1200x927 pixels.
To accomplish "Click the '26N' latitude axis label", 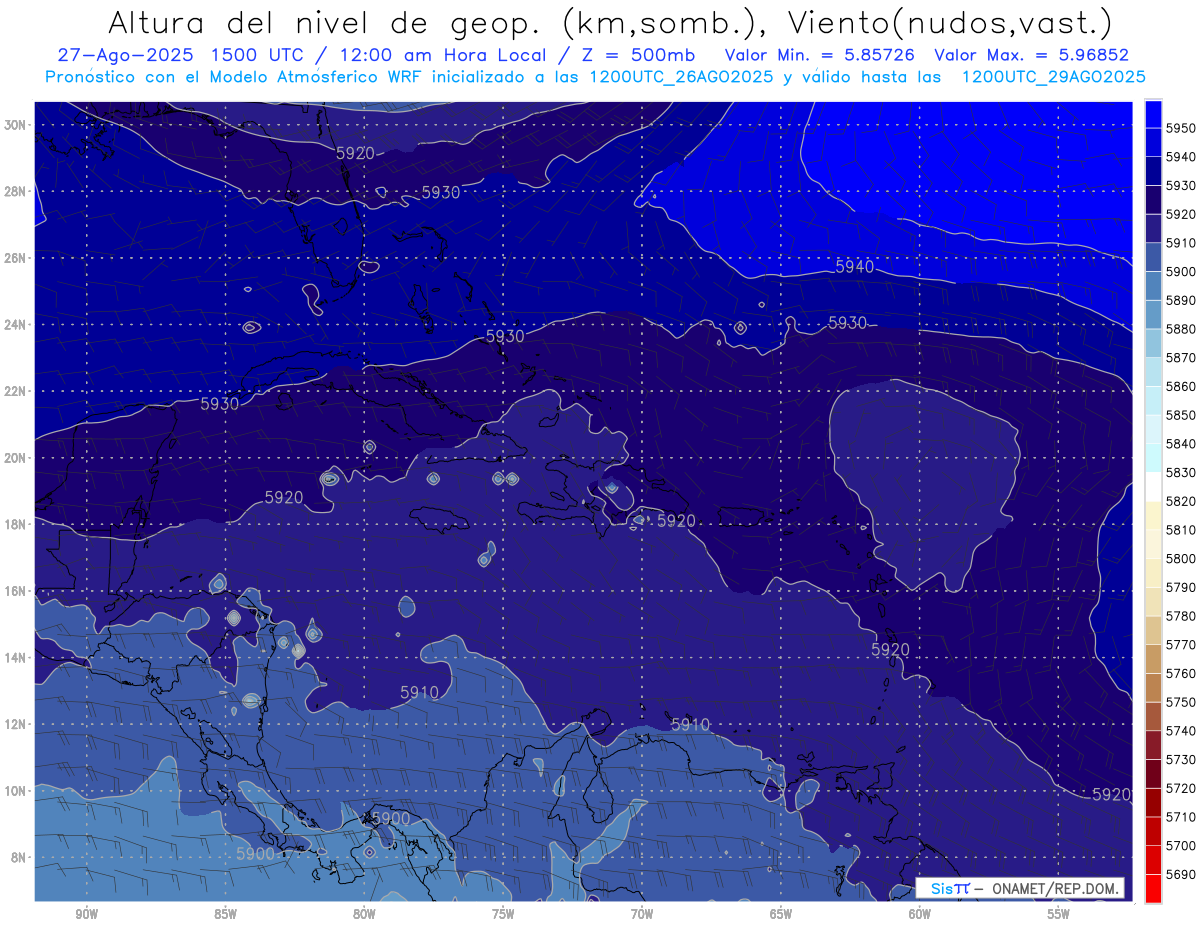I will (x=17, y=258).
